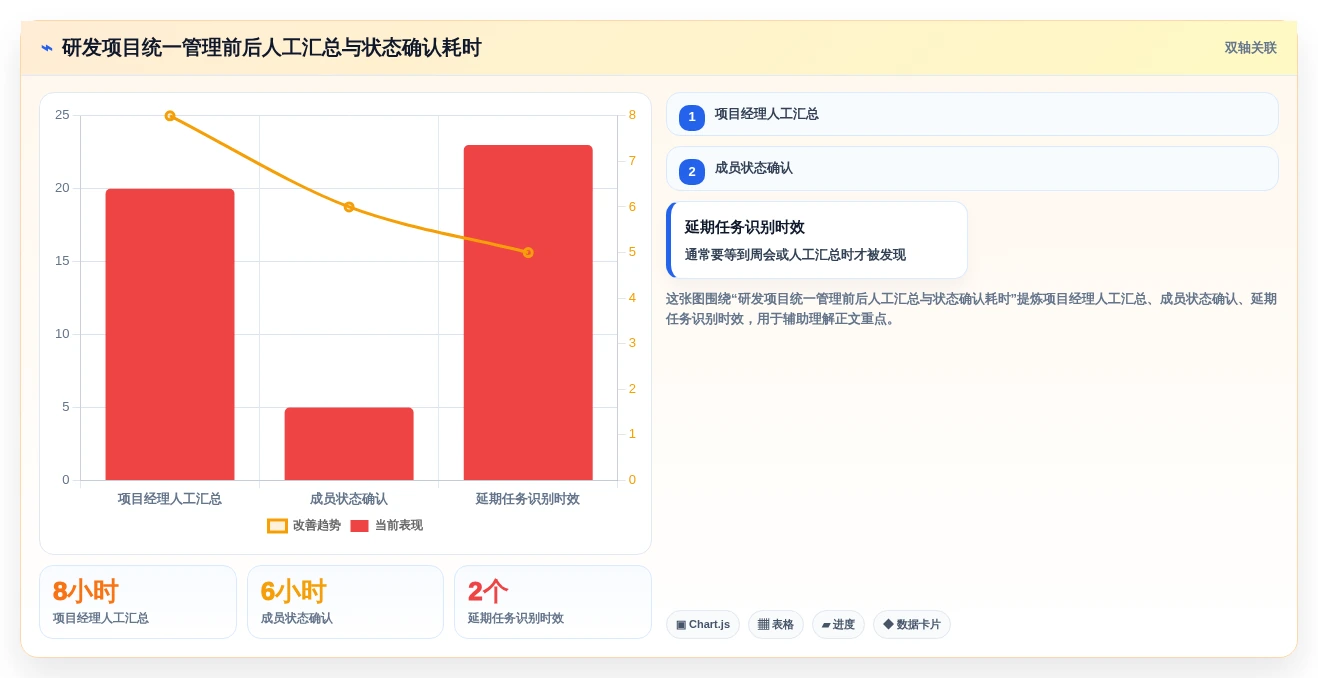This screenshot has width=1318, height=678.
Task: Open the 成员状态确认 list item
Action: coord(972,169)
